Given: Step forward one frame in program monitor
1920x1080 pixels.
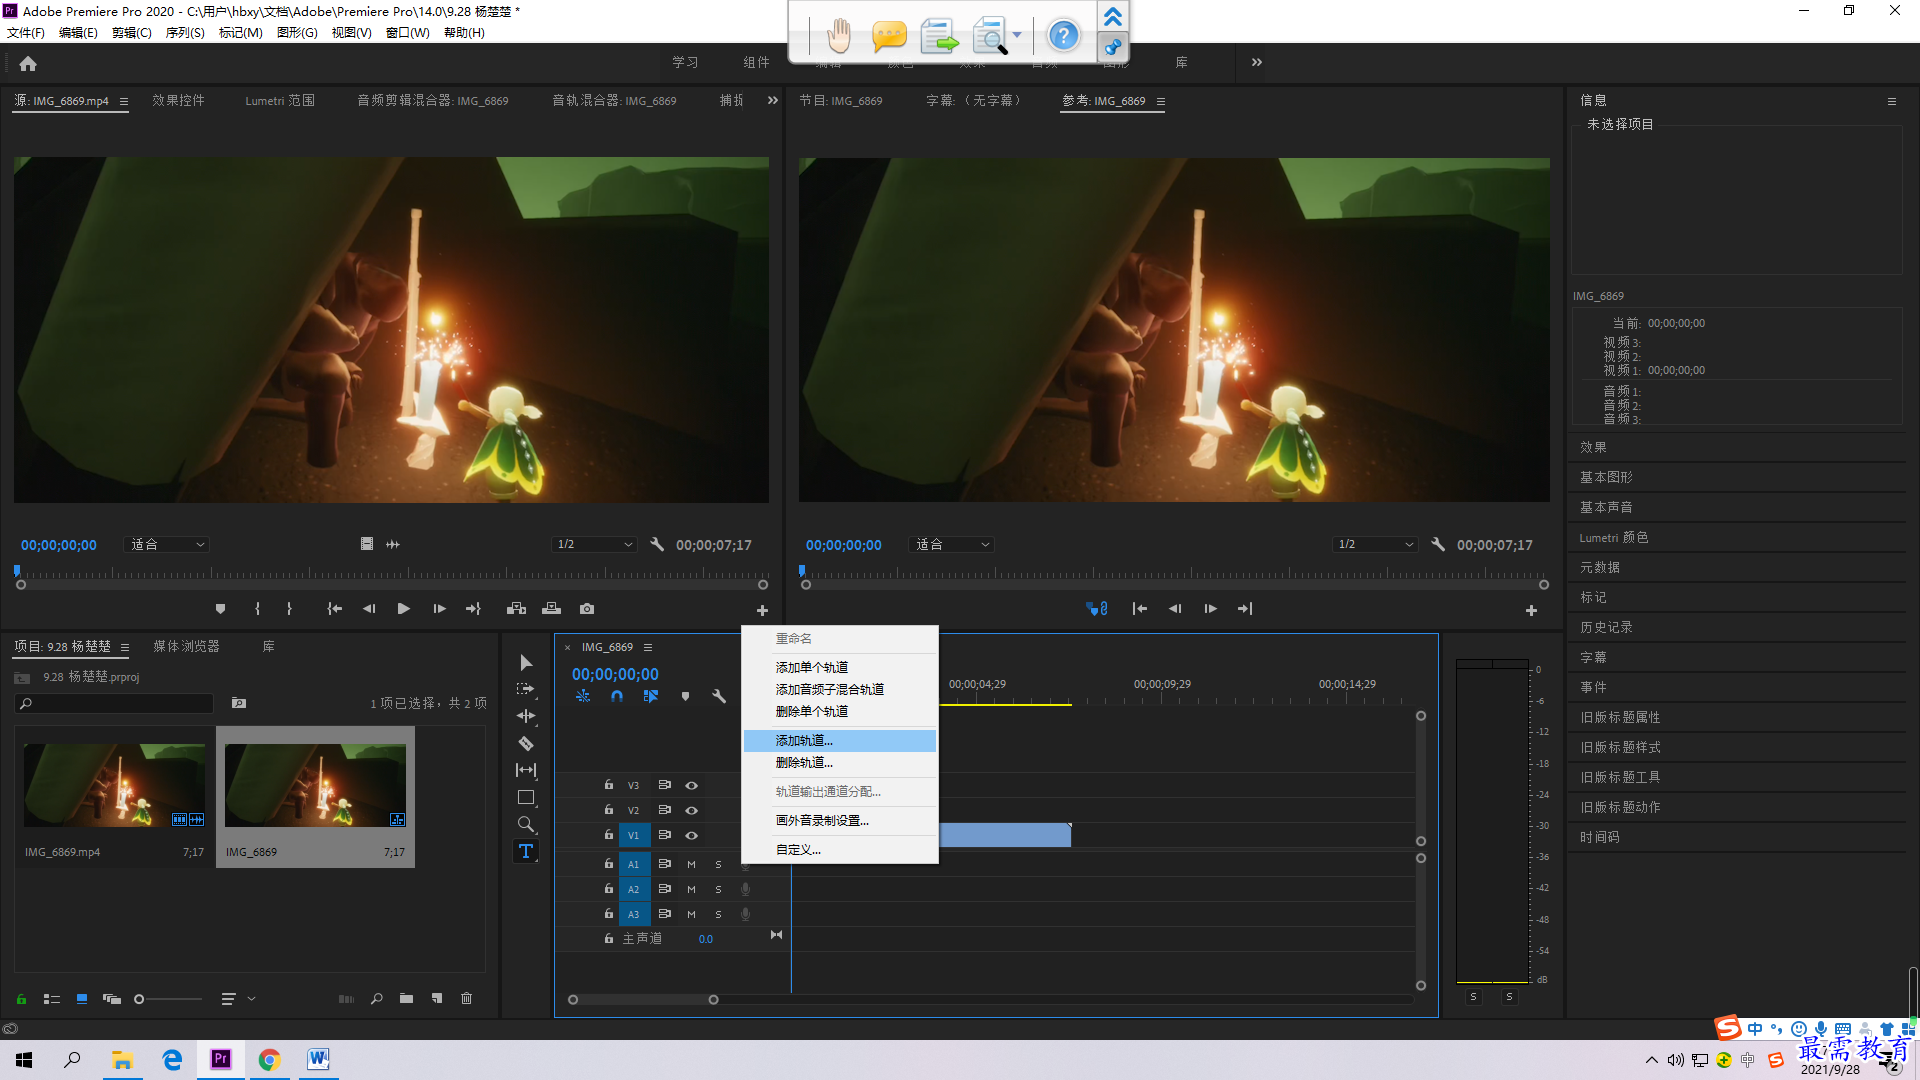Looking at the screenshot, I should (x=1211, y=609).
